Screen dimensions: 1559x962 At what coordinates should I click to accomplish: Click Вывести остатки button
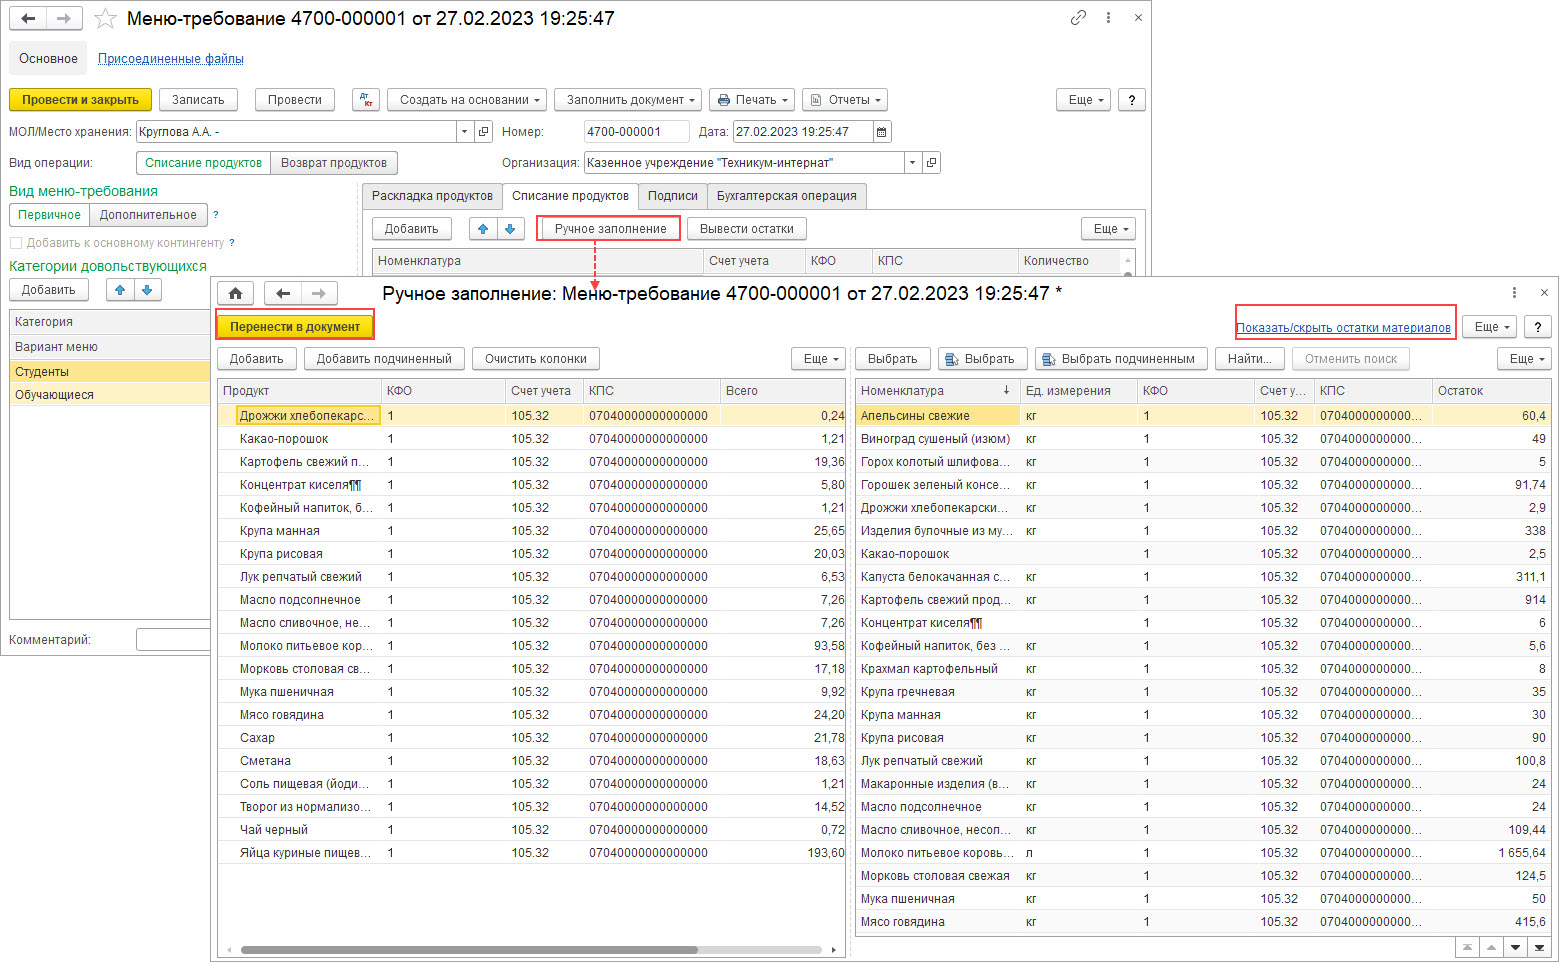[747, 229]
